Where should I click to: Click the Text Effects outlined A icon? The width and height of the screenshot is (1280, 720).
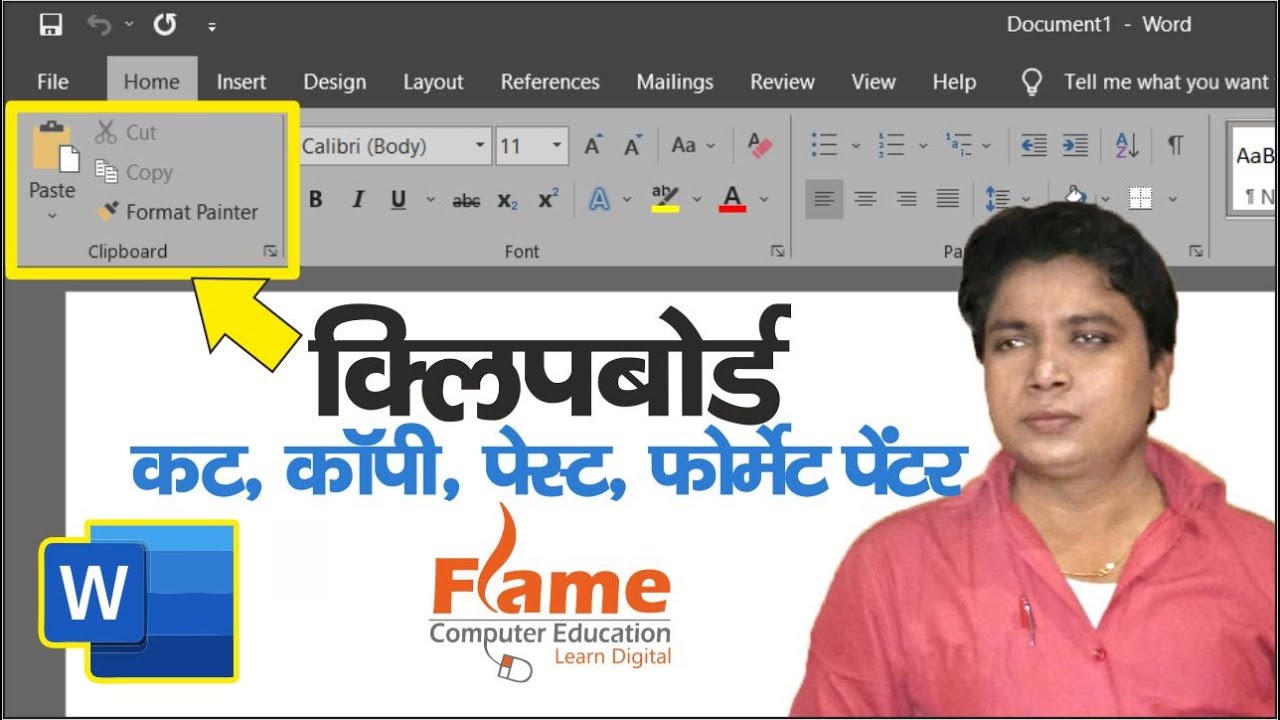[x=599, y=199]
